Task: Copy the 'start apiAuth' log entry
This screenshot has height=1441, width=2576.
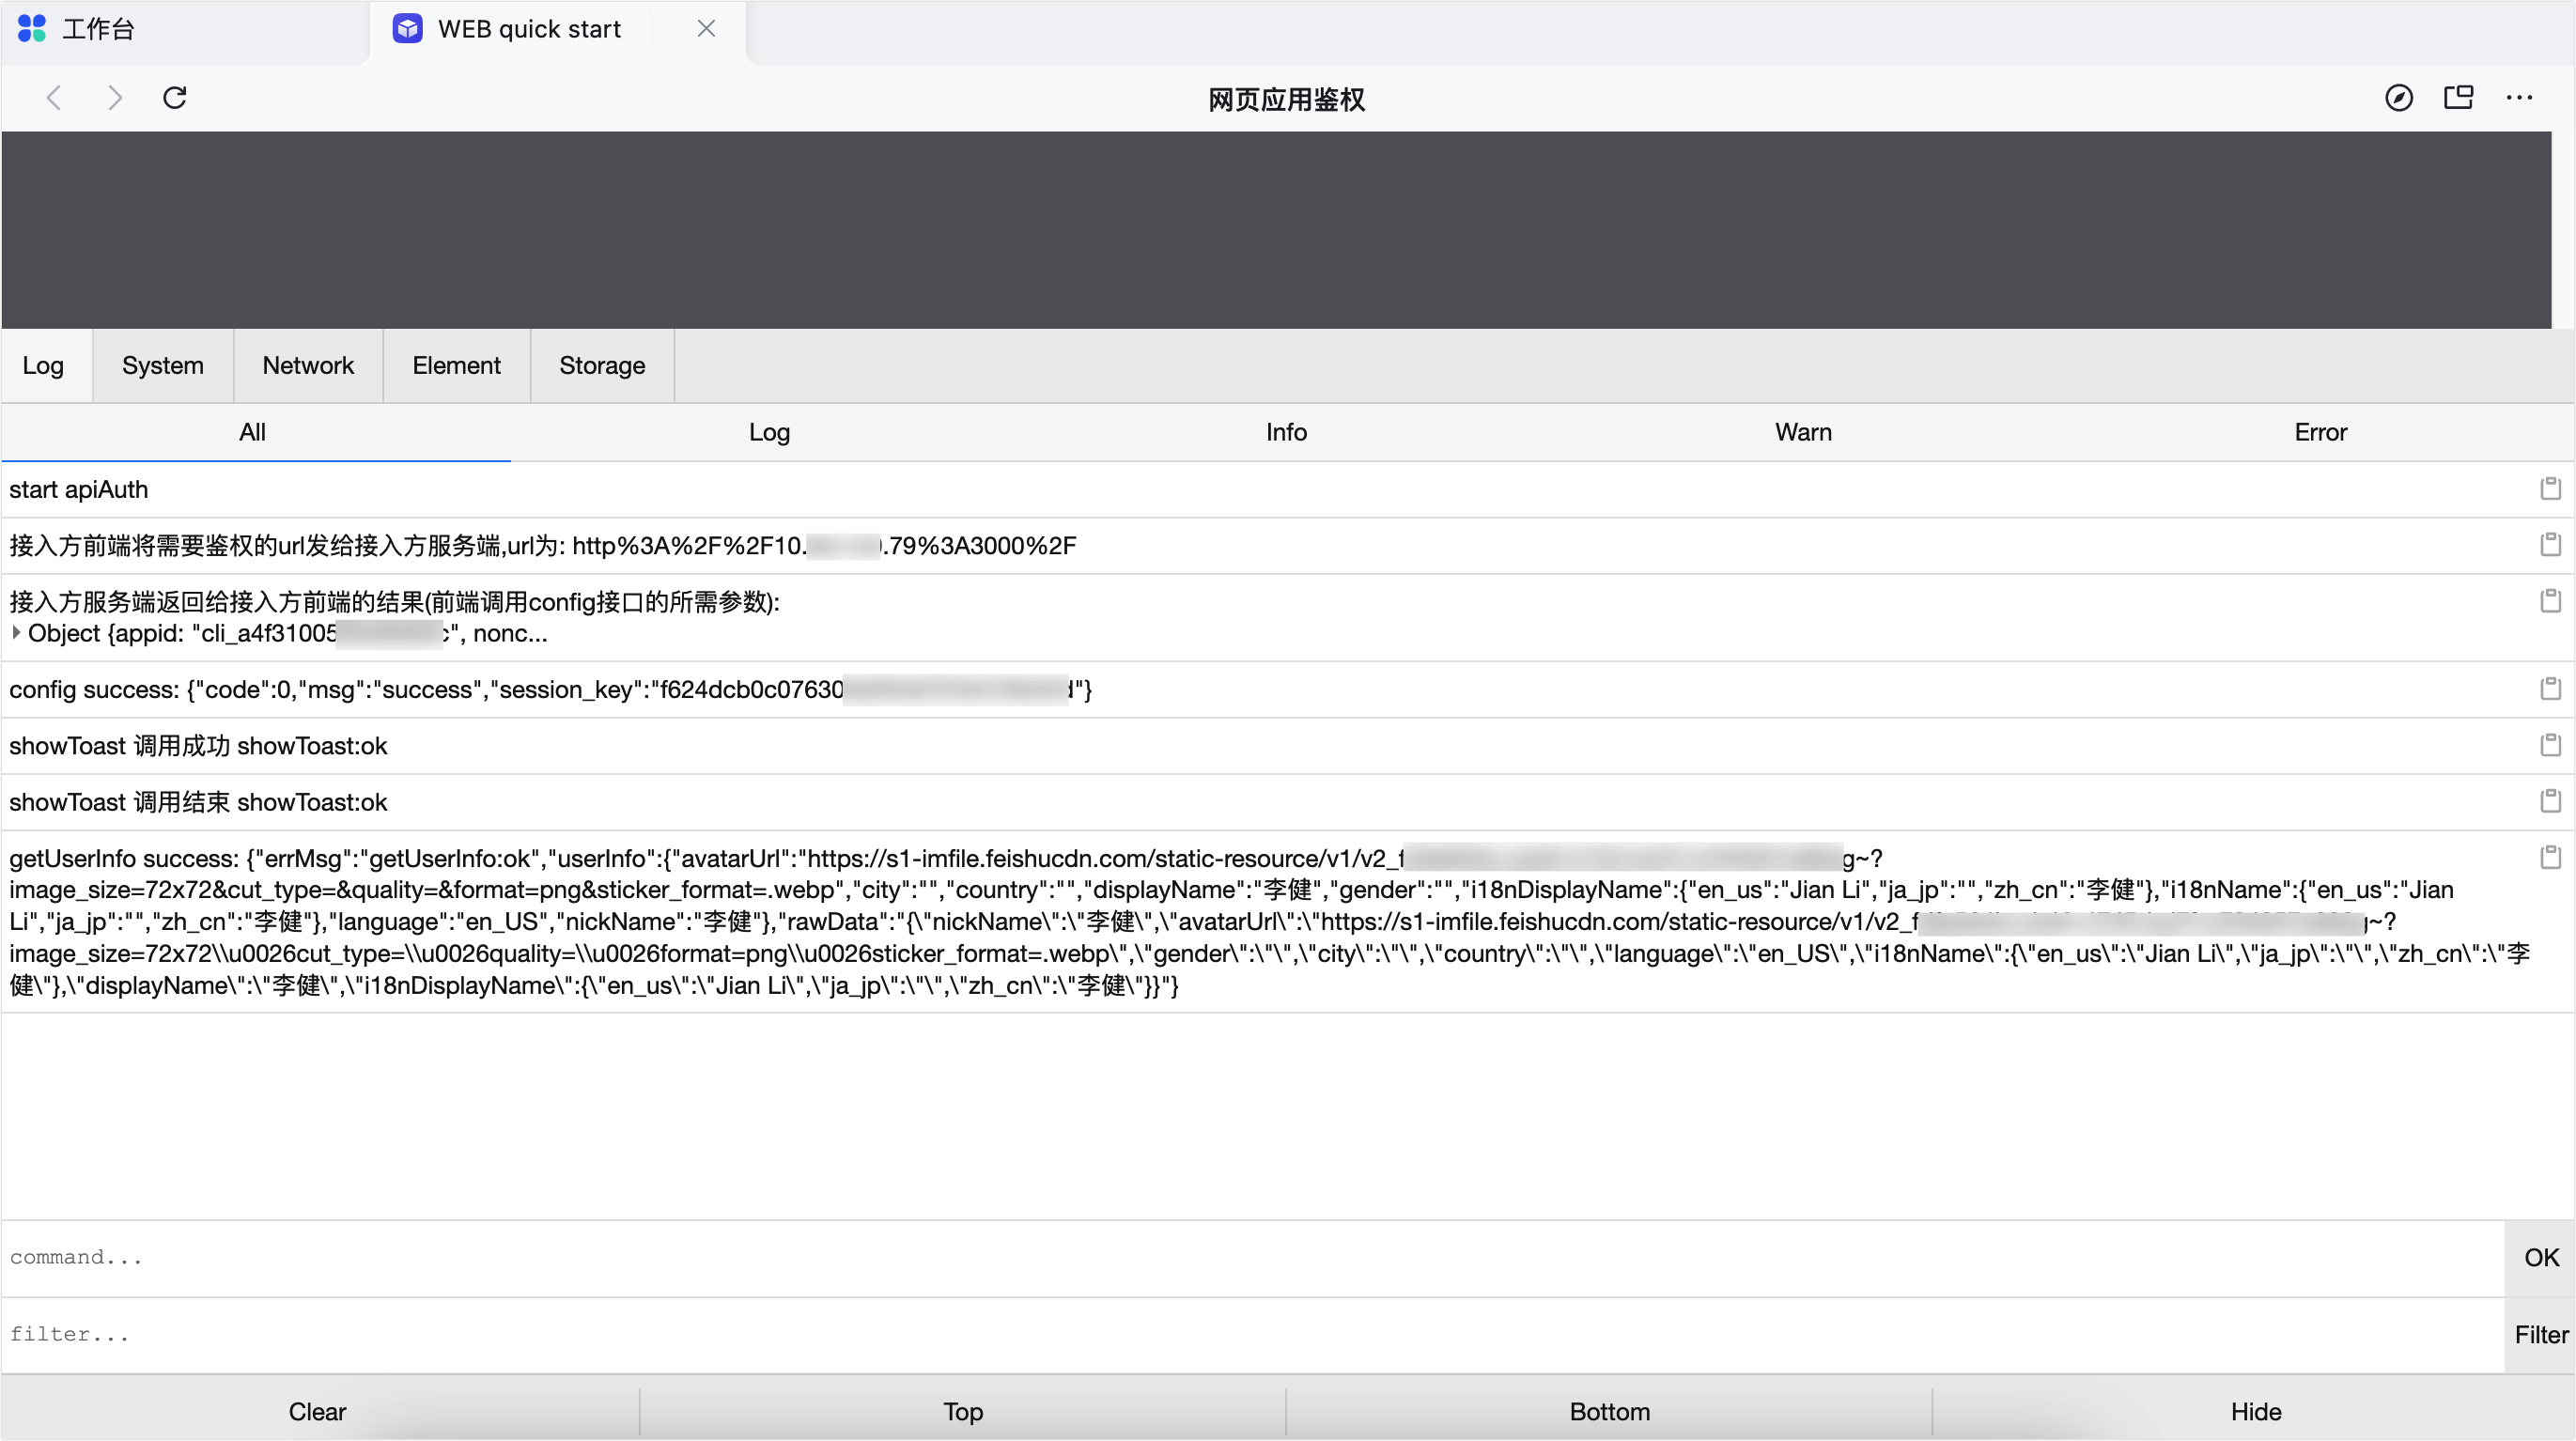Action: 2550,489
